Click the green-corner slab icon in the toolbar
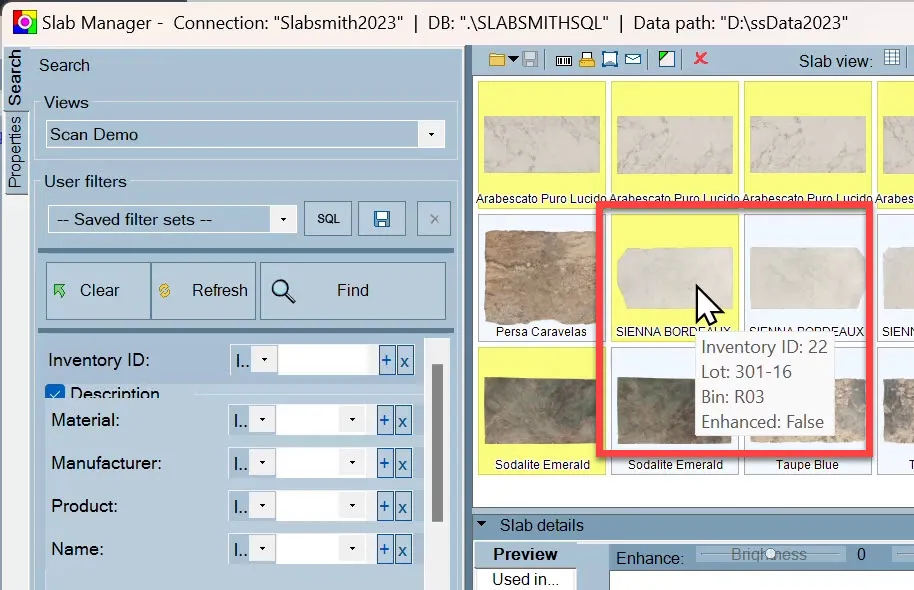914x590 pixels. (x=667, y=59)
